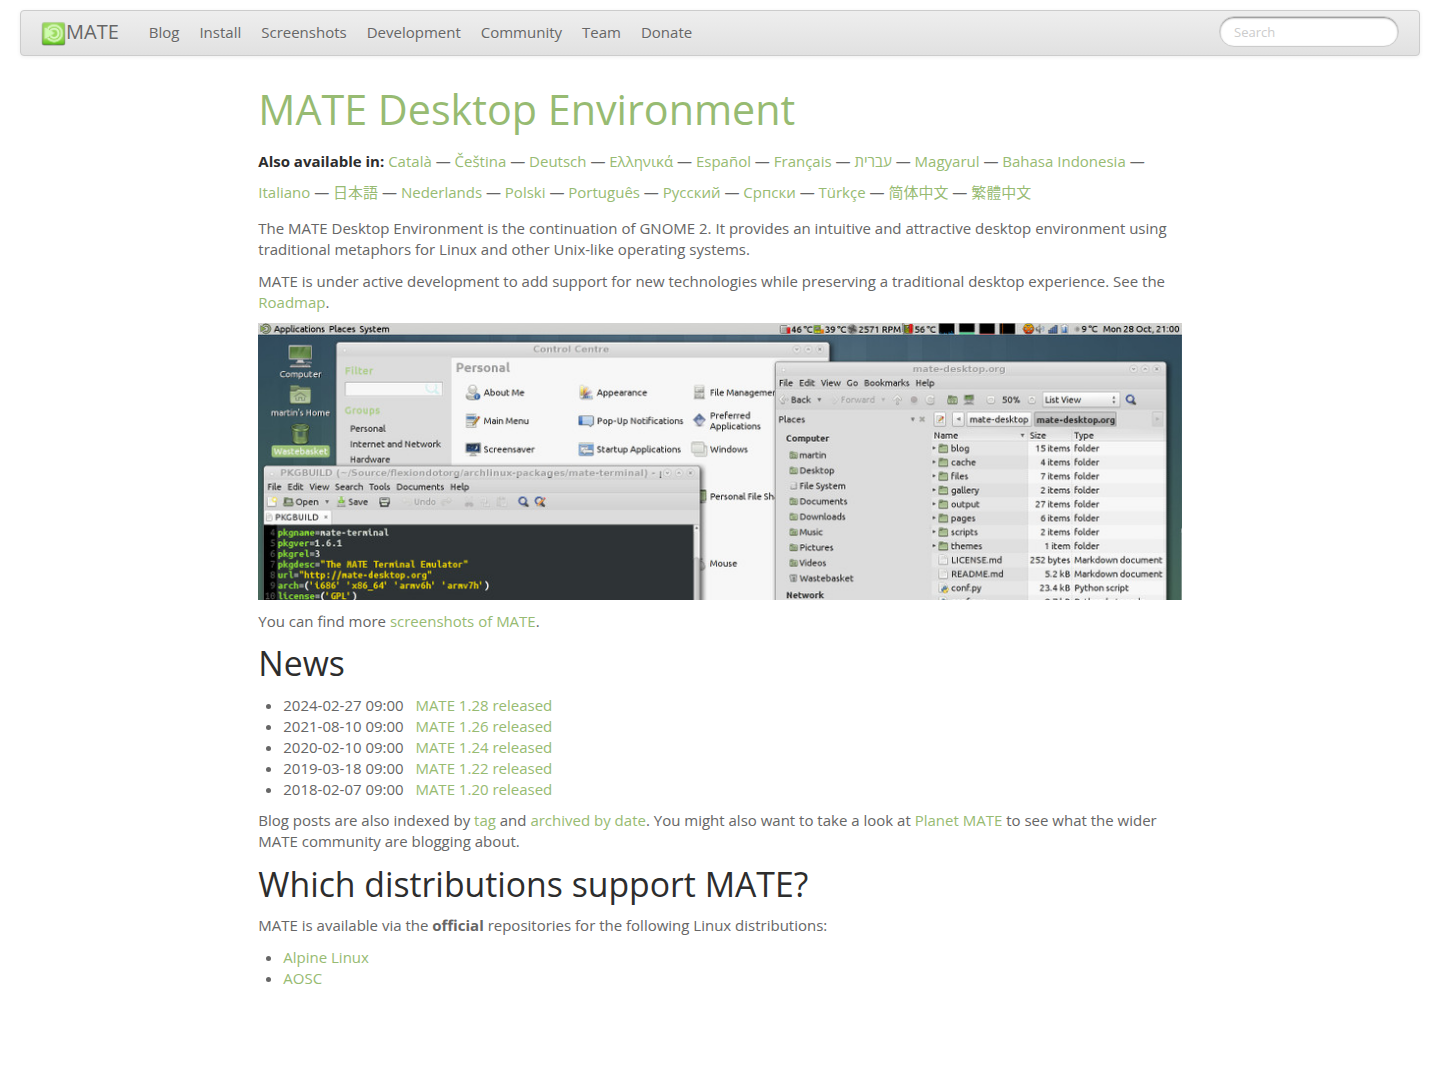1440x1080 pixels.
Task: View the Team page
Action: pyautogui.click(x=601, y=33)
